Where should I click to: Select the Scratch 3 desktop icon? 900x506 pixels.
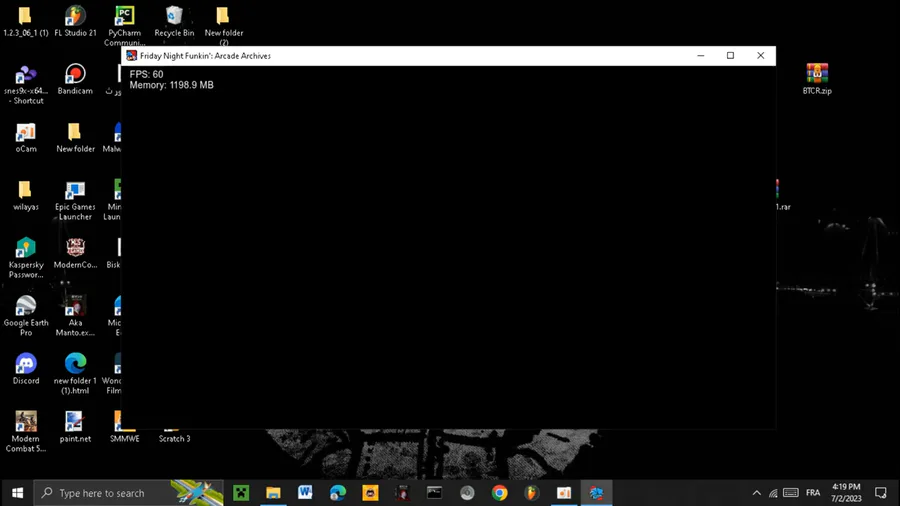tap(174, 437)
